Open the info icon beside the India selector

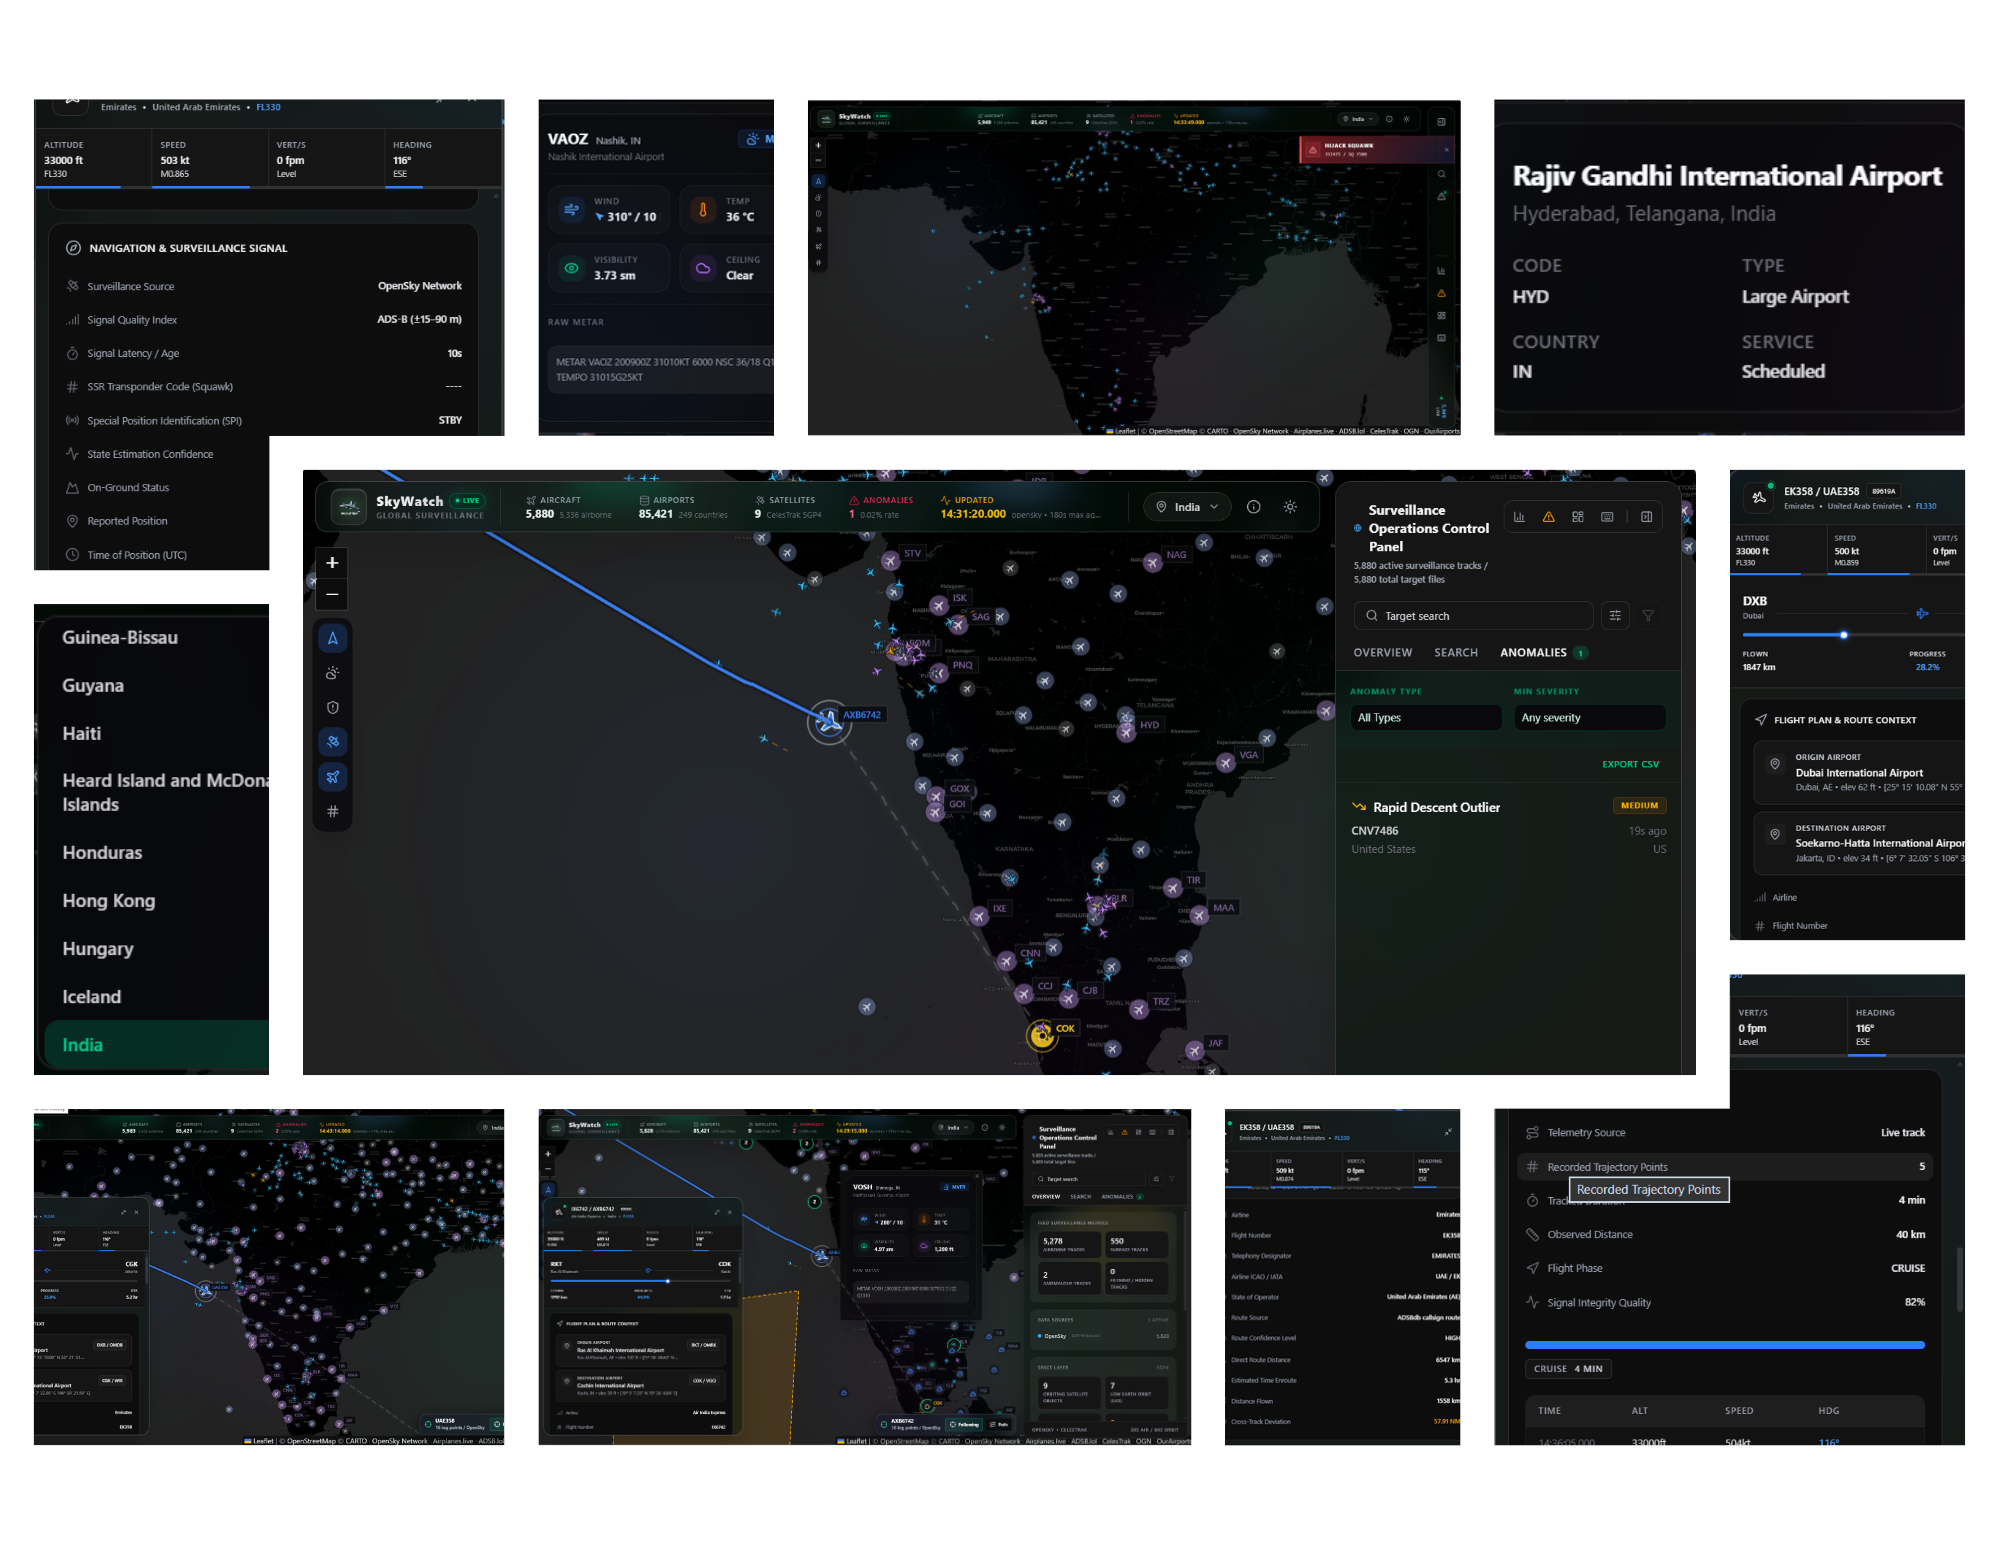click(1253, 507)
